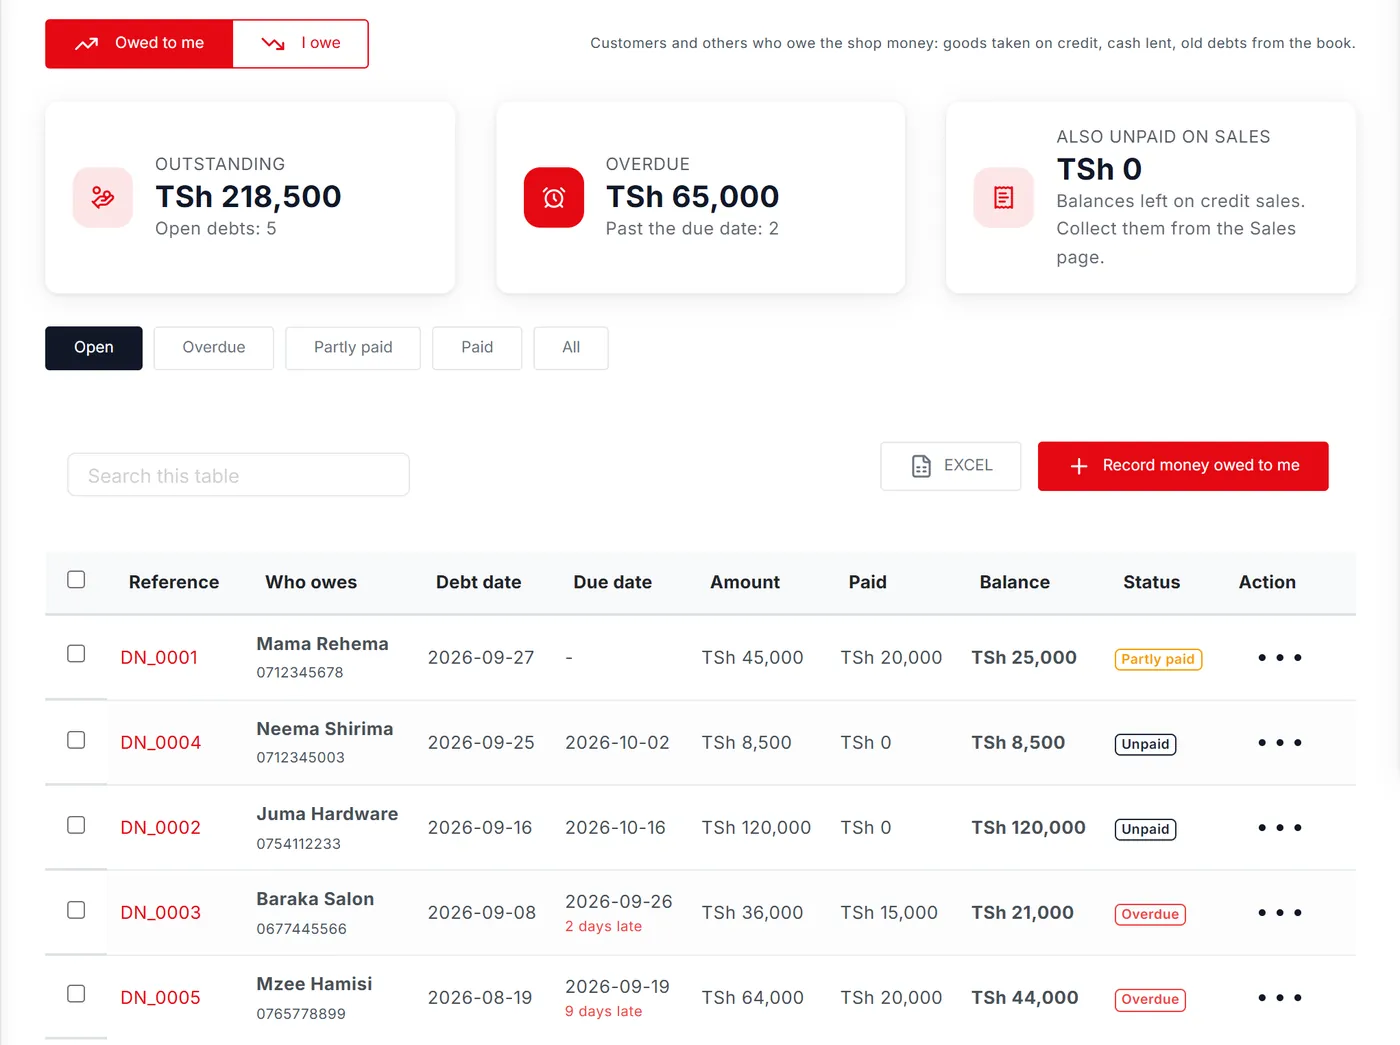Tick the checkbox for Mzee Hamisi row
Image resolution: width=1400 pixels, height=1045 pixels.
pyautogui.click(x=76, y=994)
